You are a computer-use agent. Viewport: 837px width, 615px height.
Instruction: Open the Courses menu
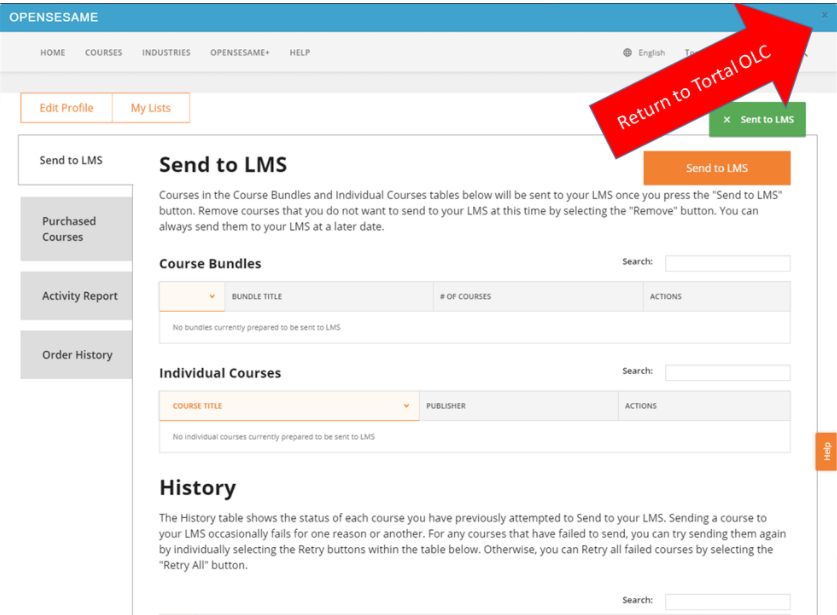(104, 52)
